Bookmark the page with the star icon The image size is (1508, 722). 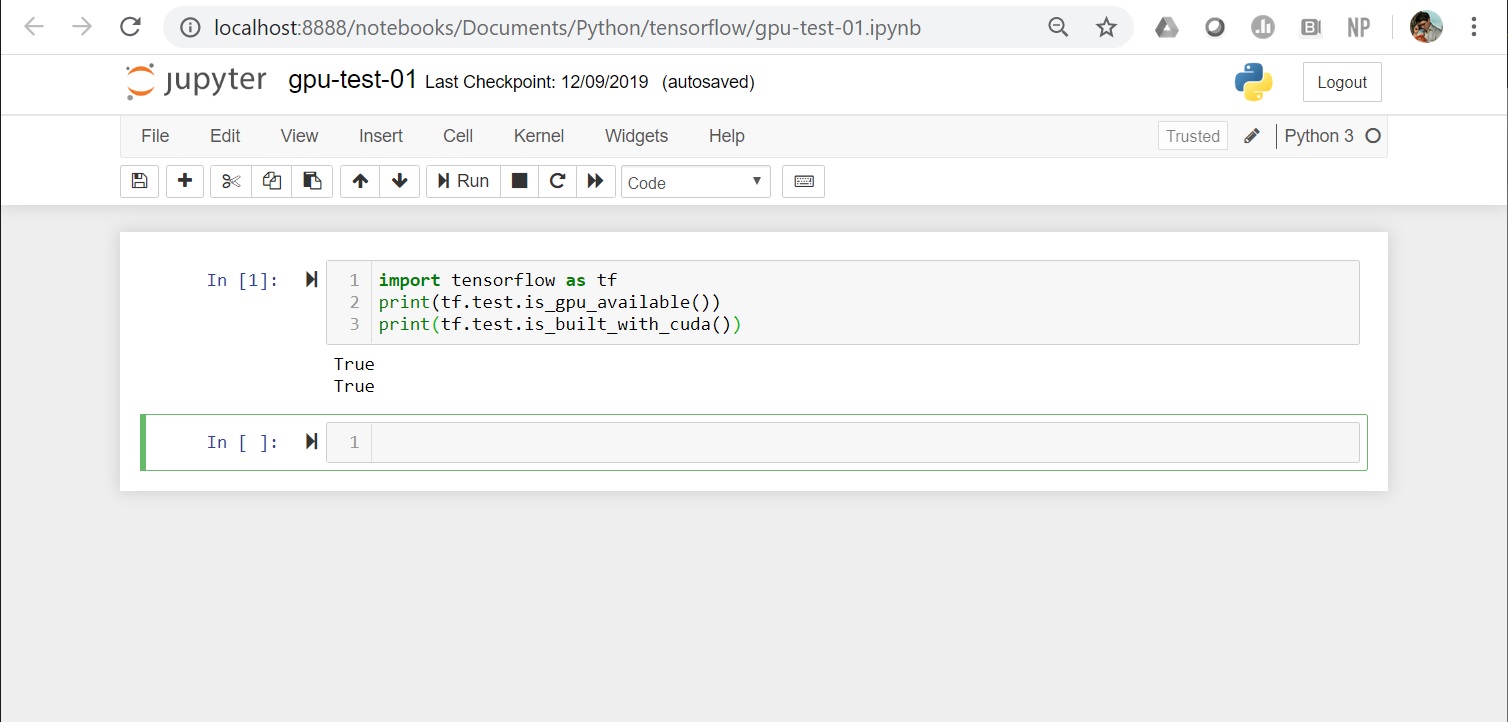click(1106, 27)
